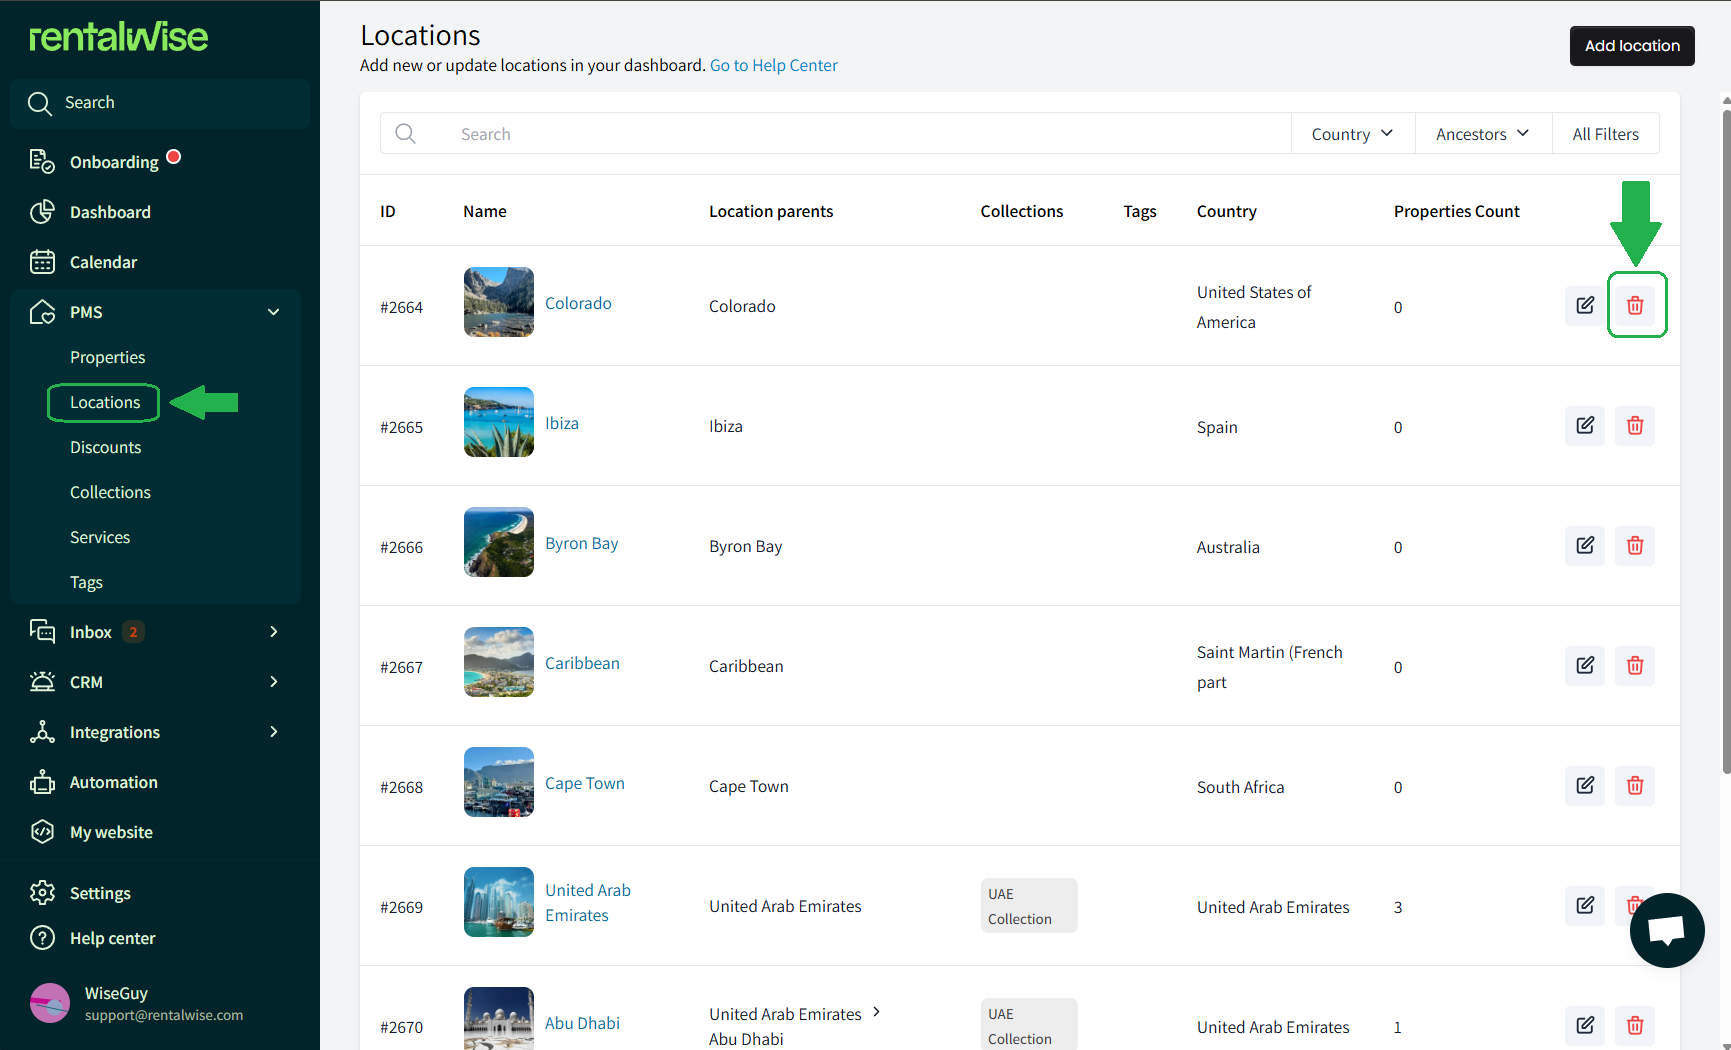1731x1050 pixels.
Task: Open the live chat bubble
Action: pos(1666,930)
